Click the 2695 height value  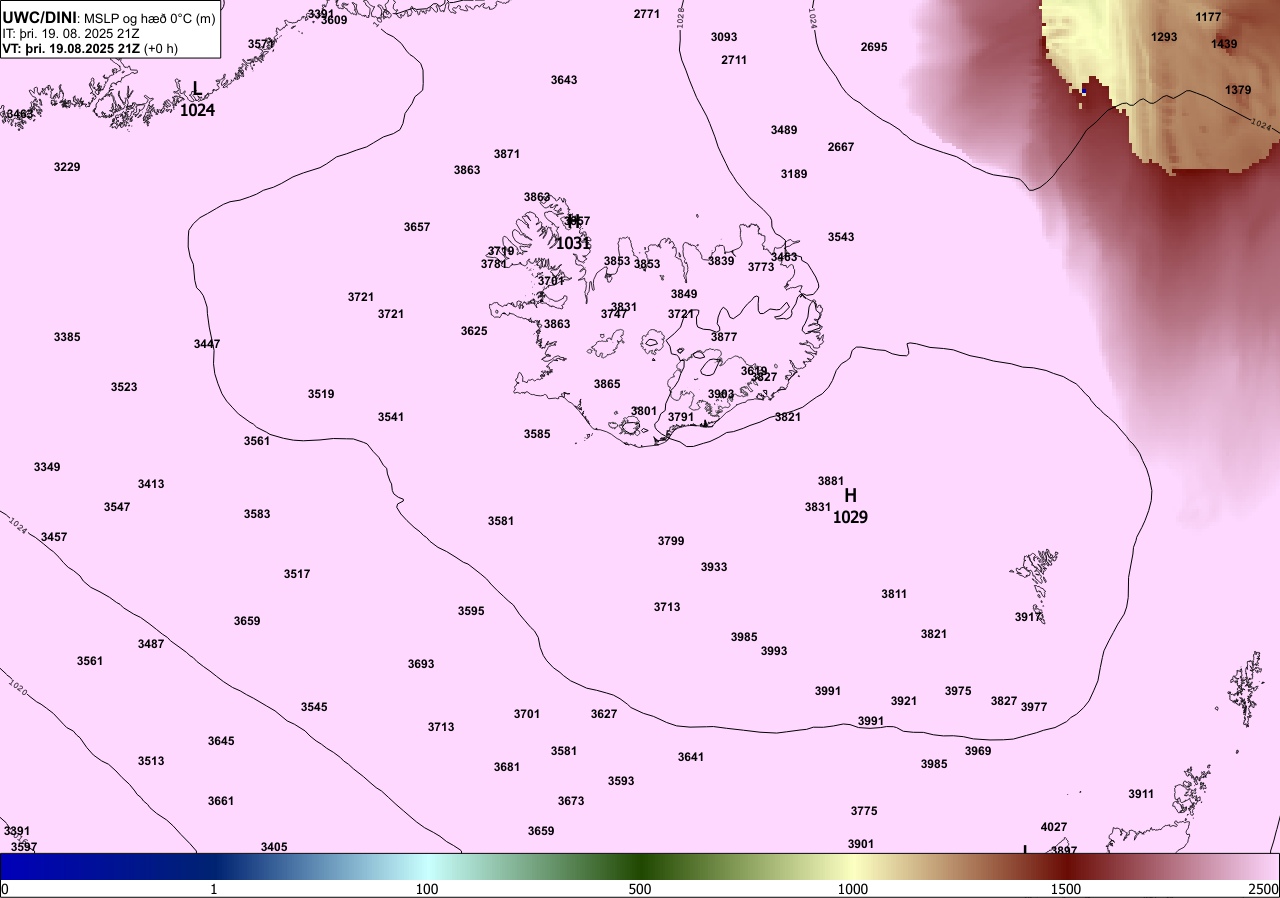[x=874, y=47]
